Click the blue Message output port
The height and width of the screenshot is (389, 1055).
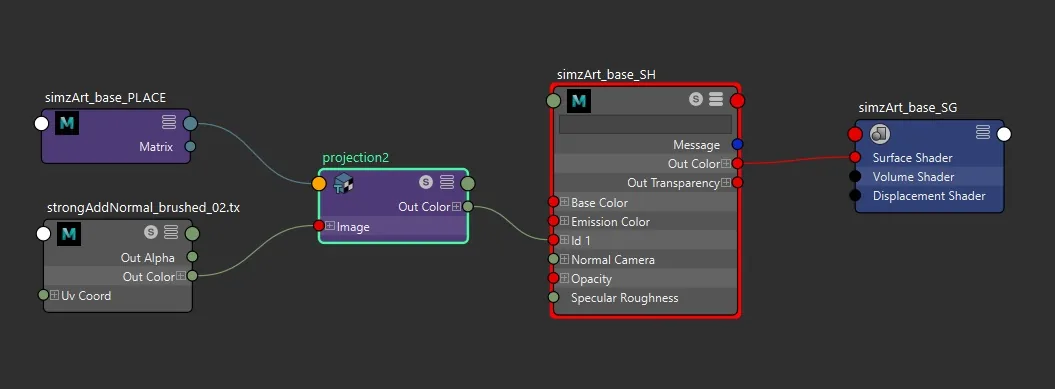pyautogui.click(x=737, y=144)
